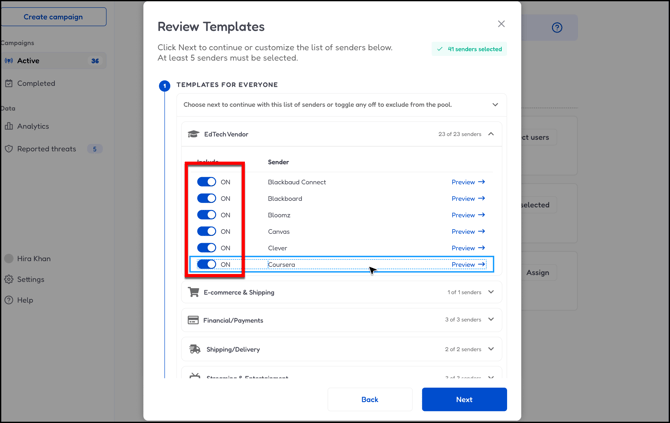The image size is (670, 423).
Task: Open the Active campaigns tab
Action: [53, 61]
